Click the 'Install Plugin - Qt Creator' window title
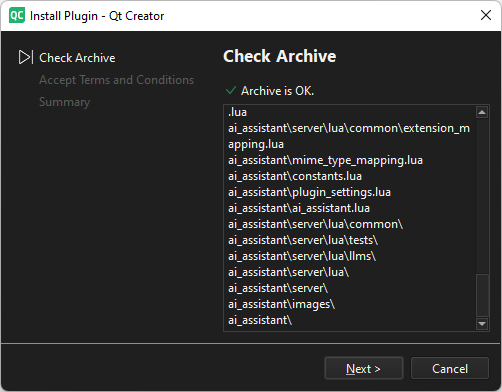 [97, 16]
